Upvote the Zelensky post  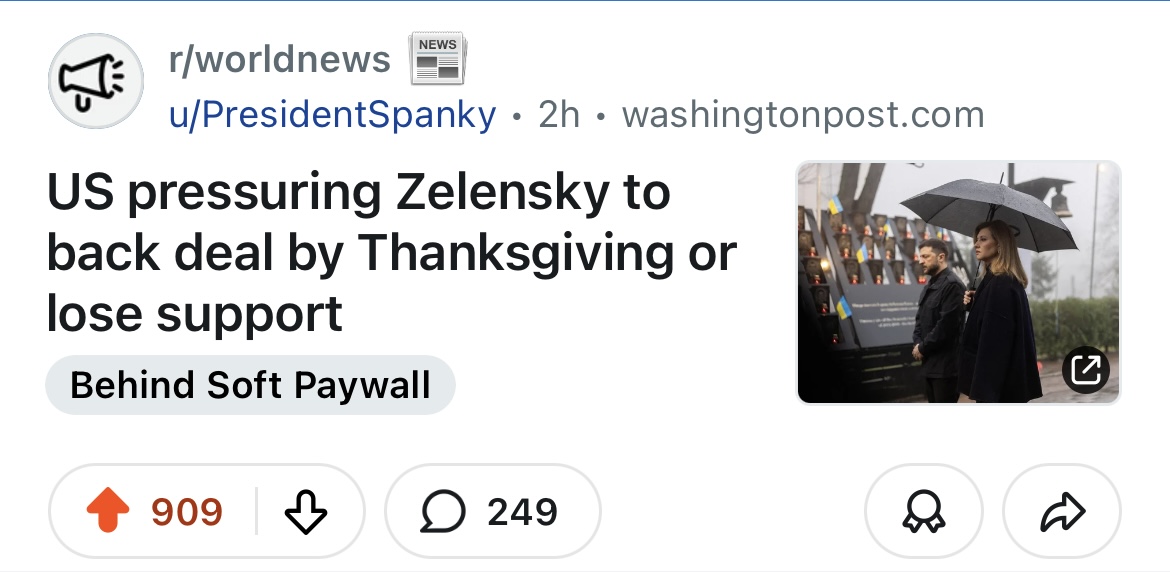click(108, 512)
